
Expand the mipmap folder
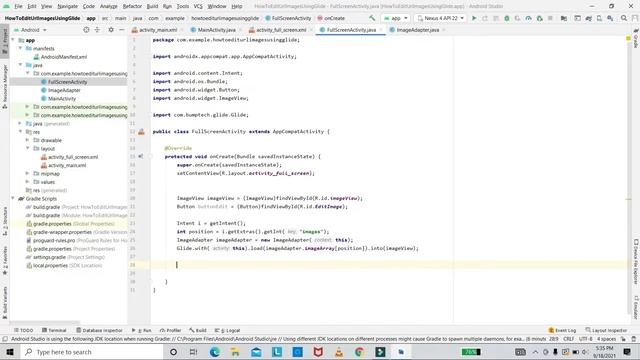(28, 173)
